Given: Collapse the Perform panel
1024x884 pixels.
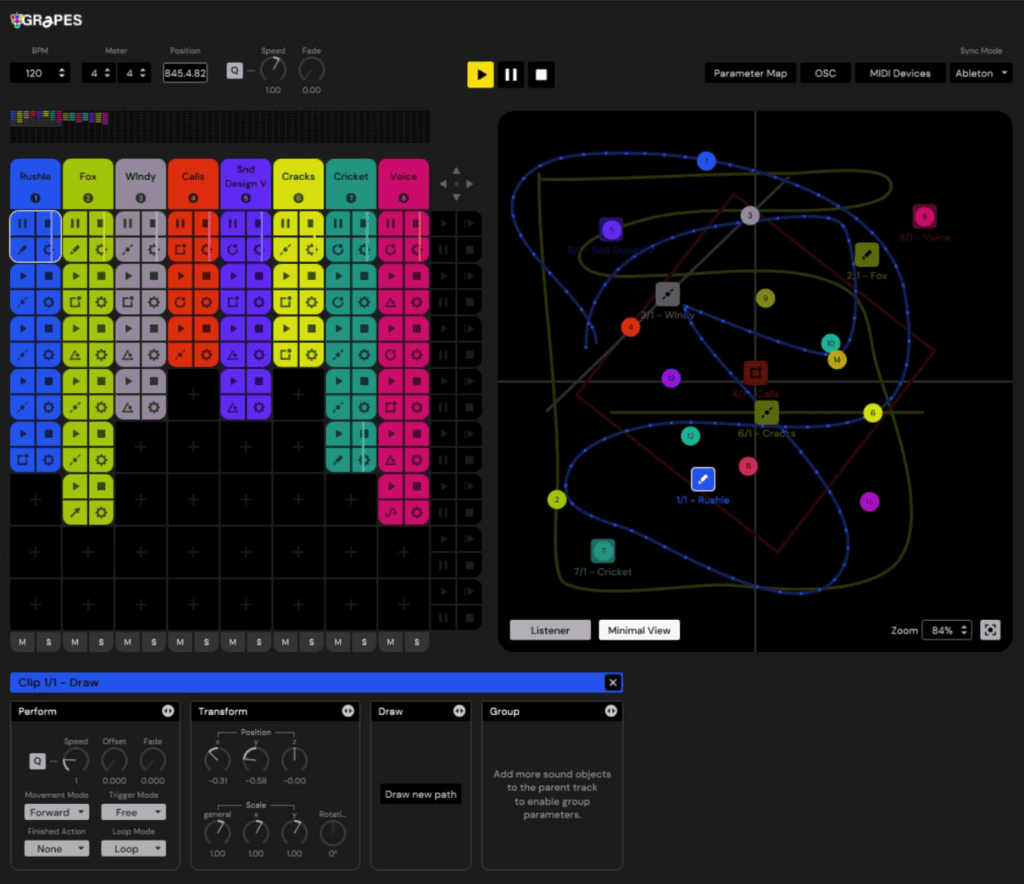Looking at the screenshot, I should pyautogui.click(x=168, y=711).
